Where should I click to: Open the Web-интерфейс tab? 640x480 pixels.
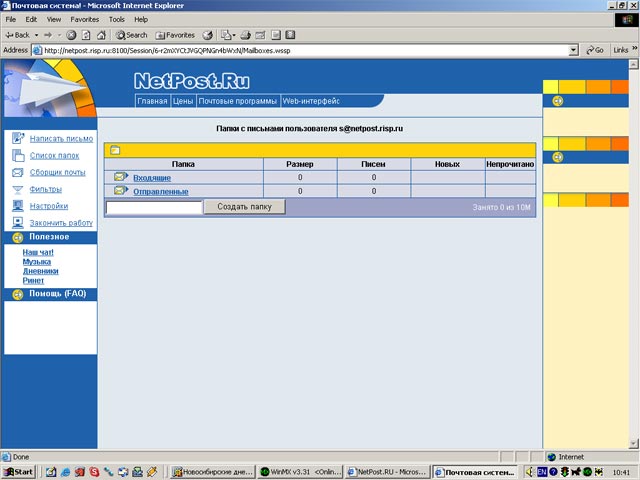(311, 101)
